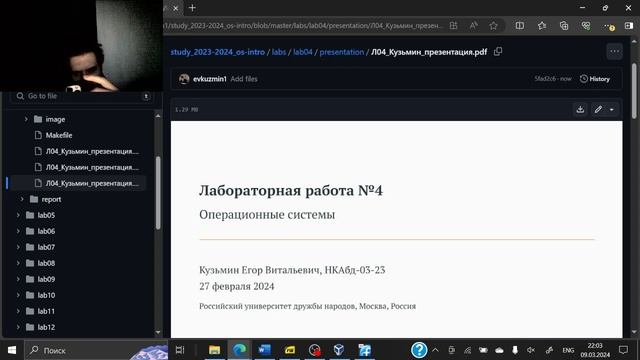This screenshot has width=640, height=360.
Task: Open the 'Add files' commit message
Action: pyautogui.click(x=244, y=79)
